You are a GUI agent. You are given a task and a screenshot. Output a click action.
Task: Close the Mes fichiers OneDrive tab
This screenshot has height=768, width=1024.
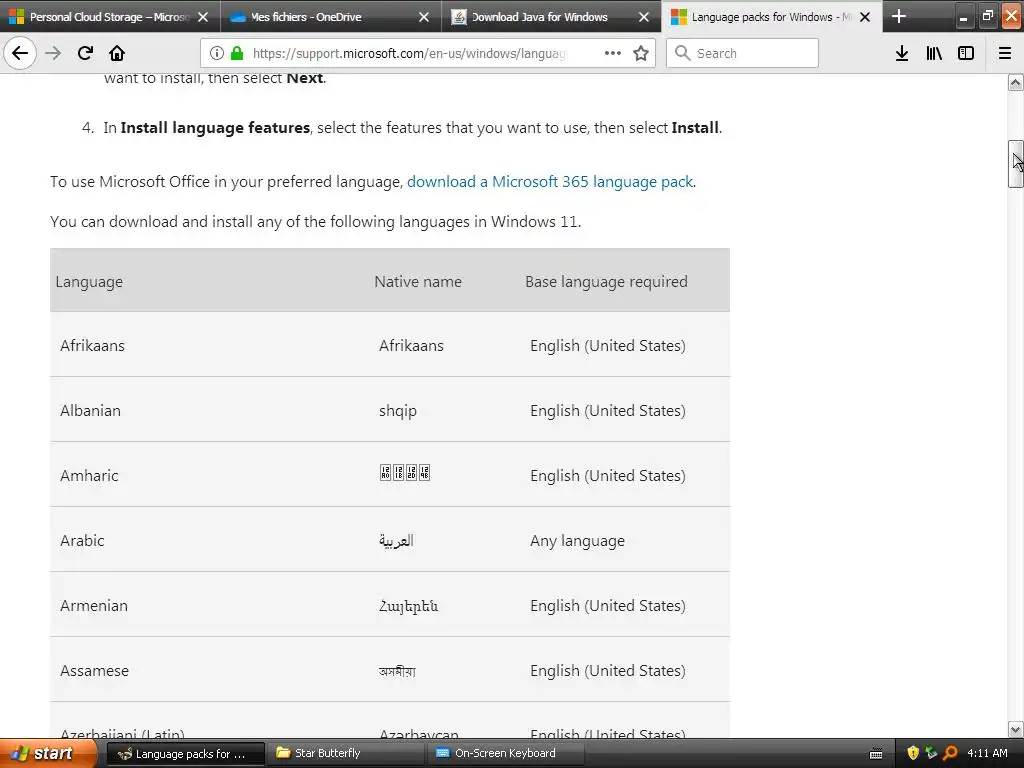424,17
